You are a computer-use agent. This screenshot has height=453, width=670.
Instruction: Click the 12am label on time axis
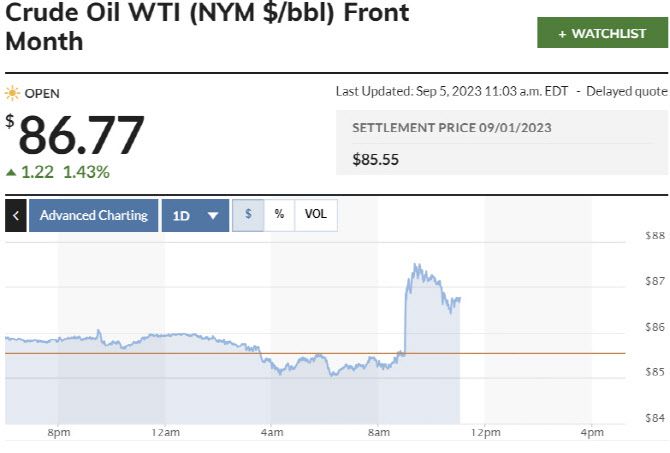(x=165, y=433)
